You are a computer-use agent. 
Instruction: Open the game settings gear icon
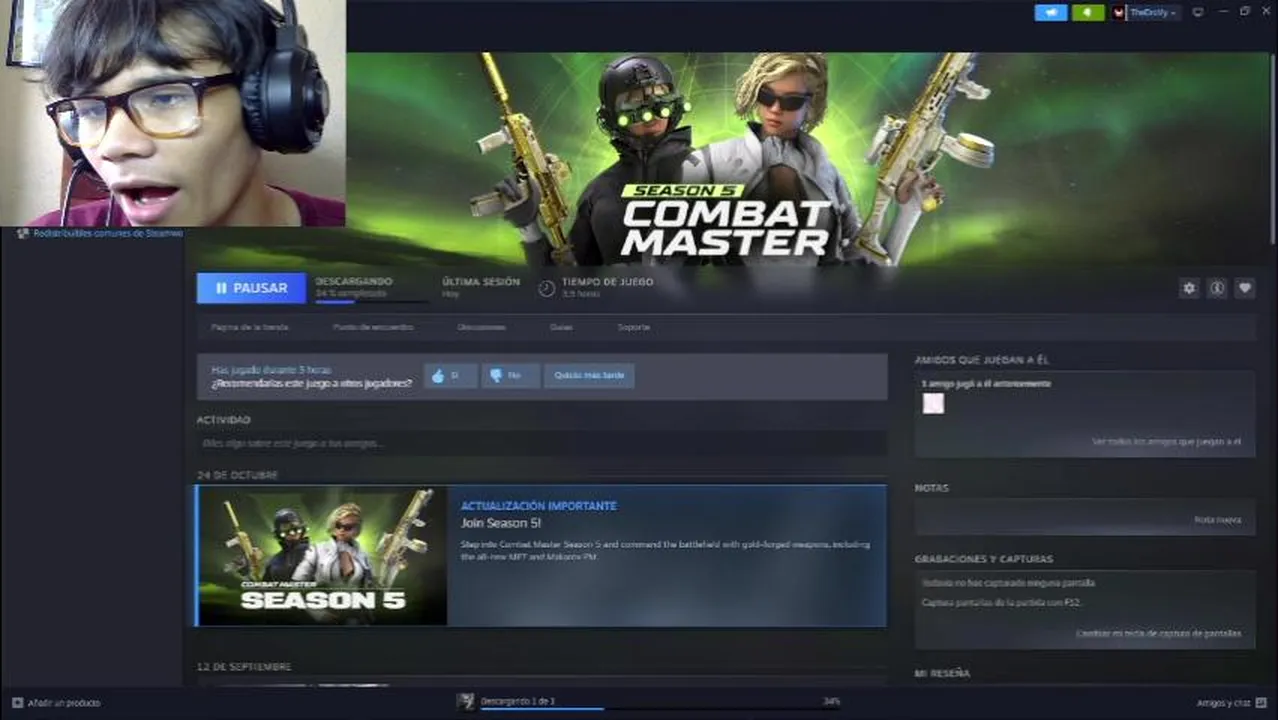click(1188, 288)
